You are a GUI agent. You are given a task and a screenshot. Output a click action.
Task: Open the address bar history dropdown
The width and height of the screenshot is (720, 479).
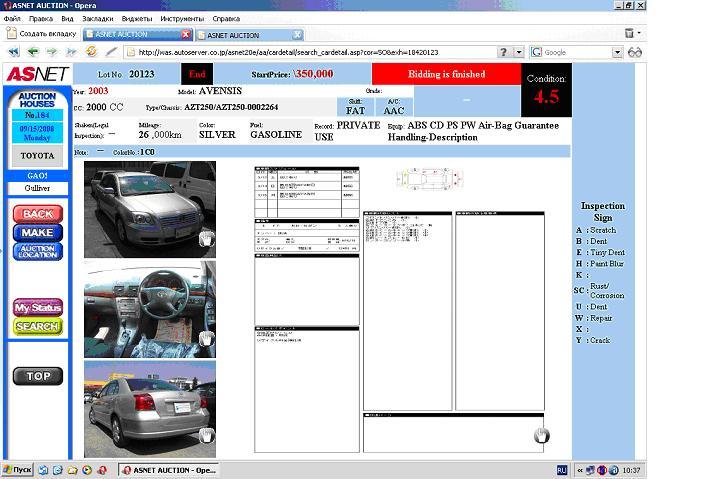coord(518,52)
